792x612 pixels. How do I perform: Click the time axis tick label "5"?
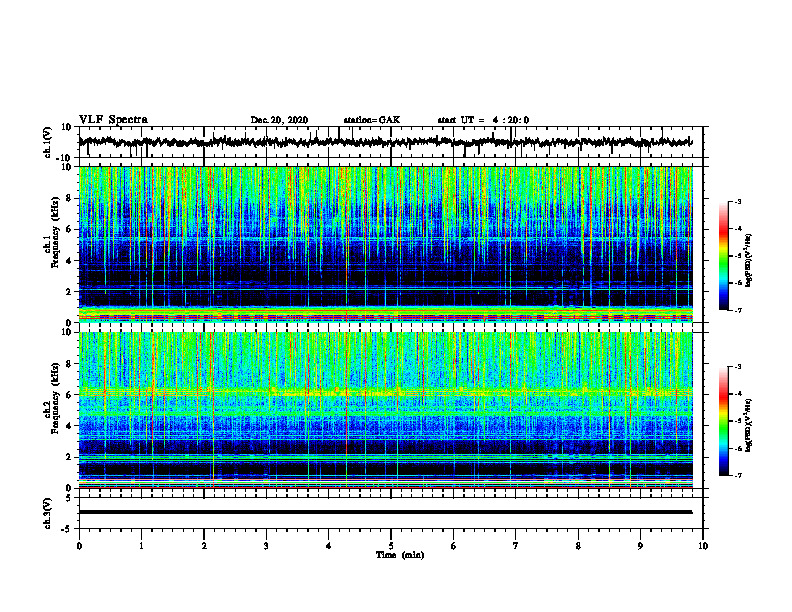pos(391,546)
